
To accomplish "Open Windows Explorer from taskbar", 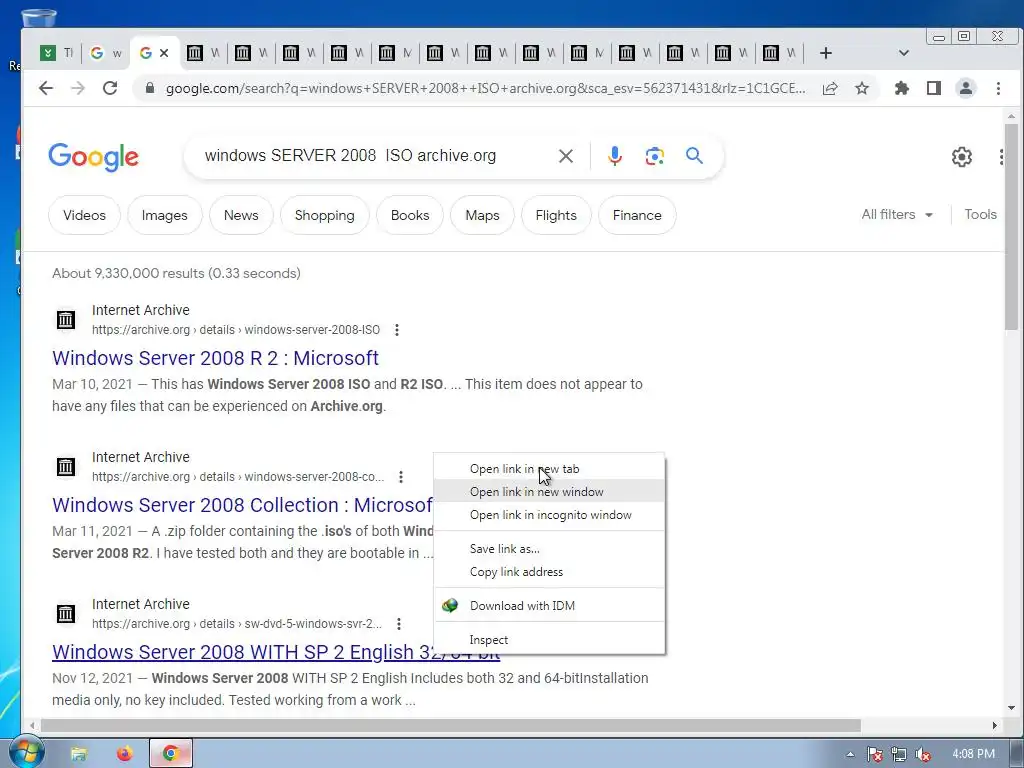I will pyautogui.click(x=78, y=754).
